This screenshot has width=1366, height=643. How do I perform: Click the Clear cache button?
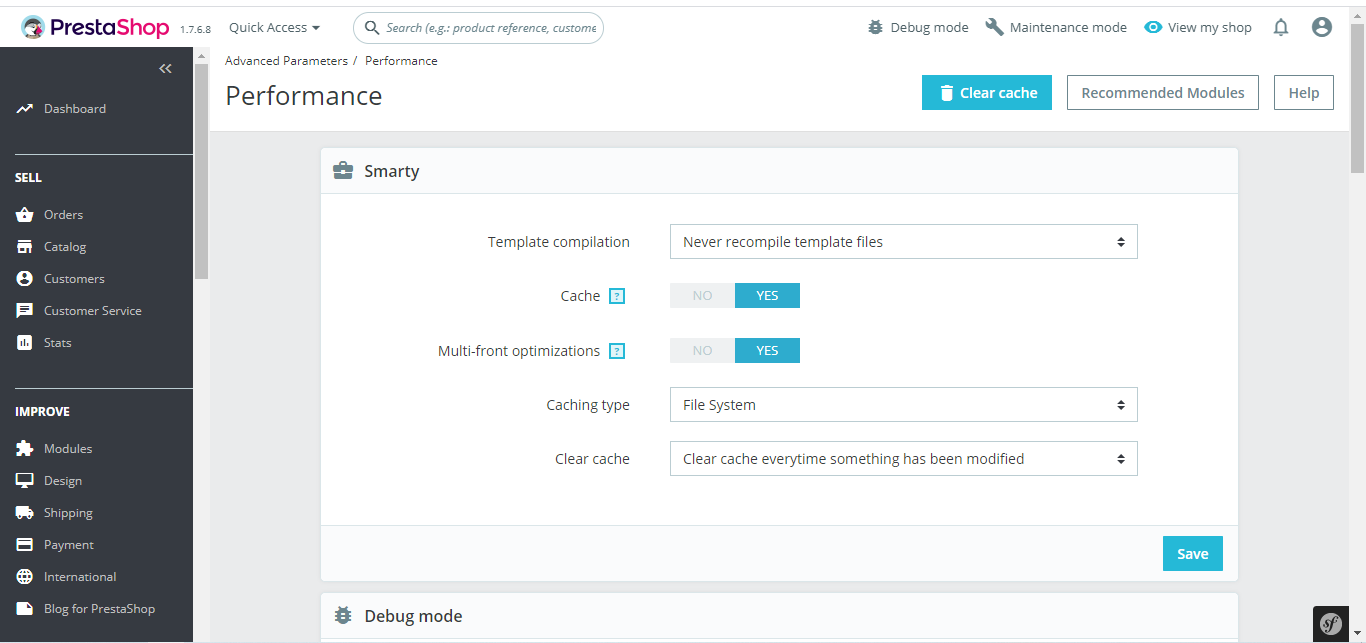click(986, 93)
